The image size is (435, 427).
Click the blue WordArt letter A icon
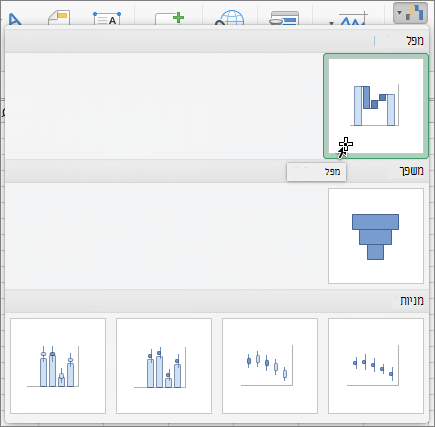click(14, 20)
